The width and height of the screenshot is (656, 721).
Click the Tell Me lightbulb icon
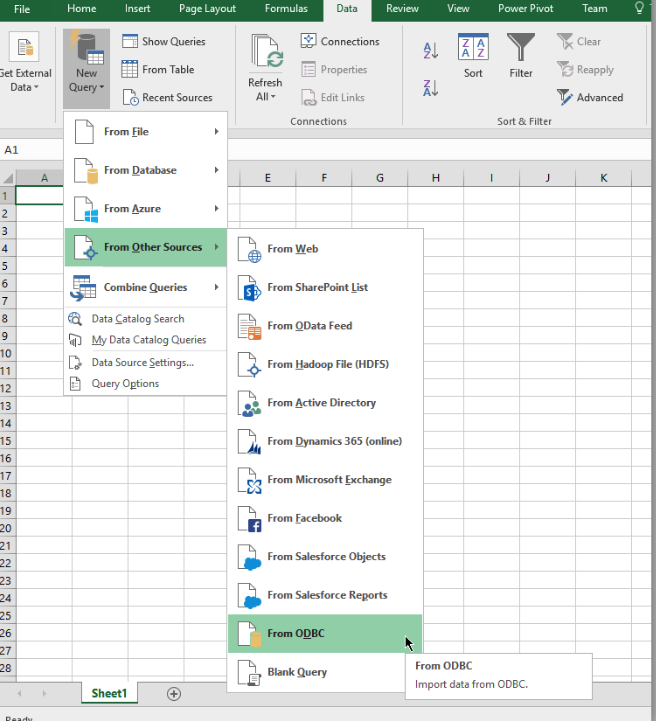pyautogui.click(x=639, y=8)
